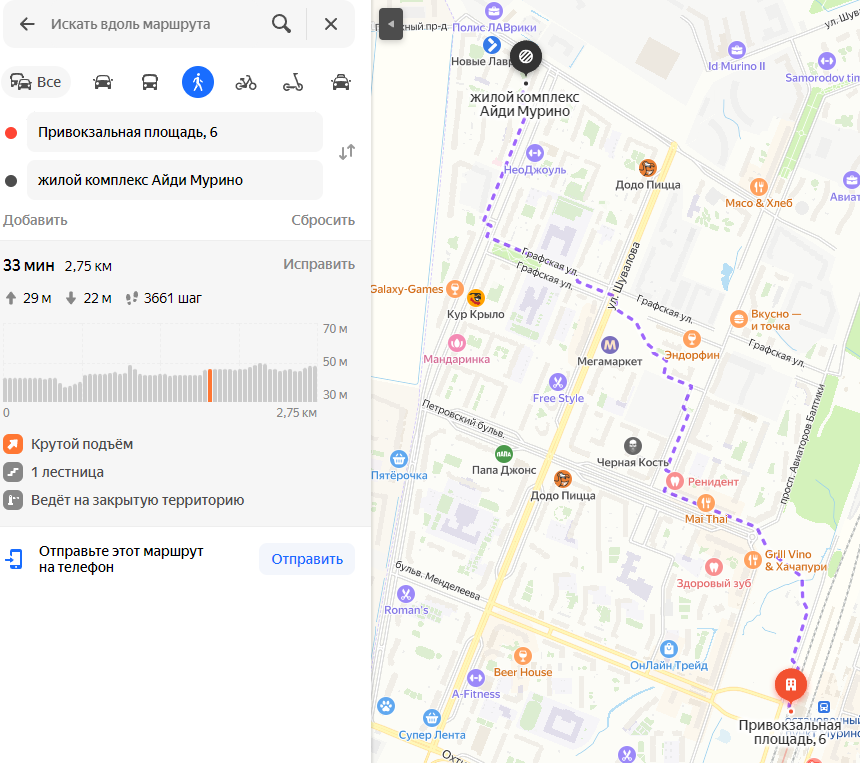Click the orange bar in elevation chart

point(210,386)
